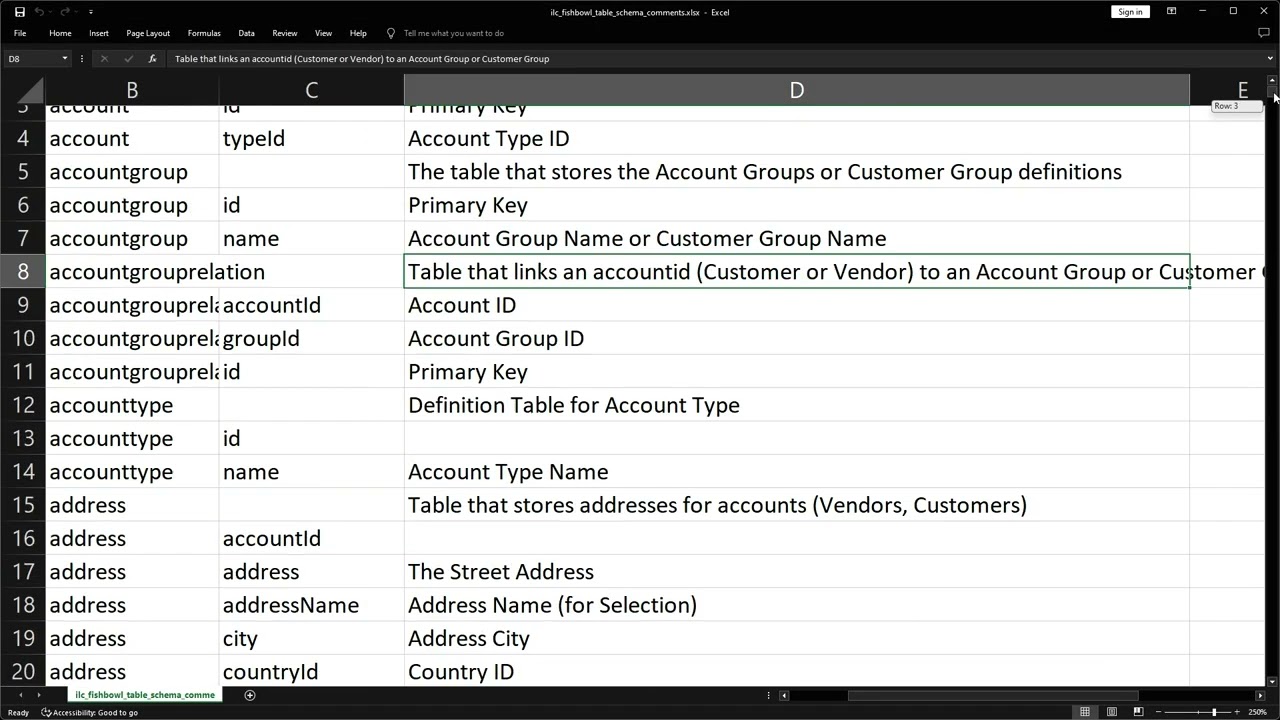Viewport: 1280px width, 720px height.
Task: Select cell 'groupId' in column C
Action: pos(311,339)
